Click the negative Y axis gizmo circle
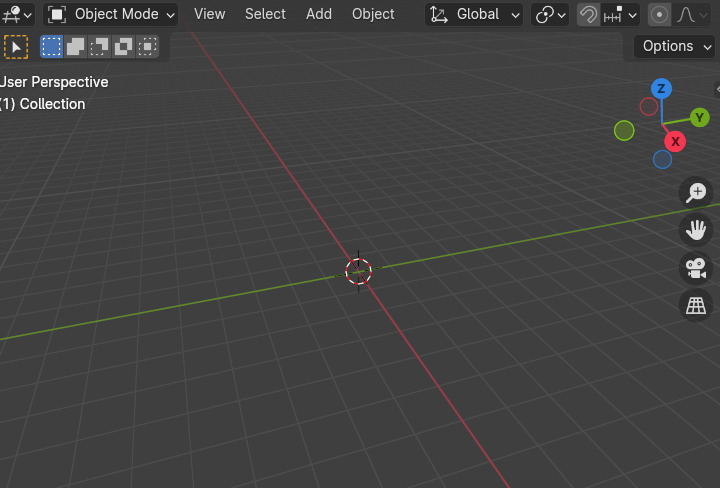Image resolution: width=720 pixels, height=488 pixels. [624, 130]
